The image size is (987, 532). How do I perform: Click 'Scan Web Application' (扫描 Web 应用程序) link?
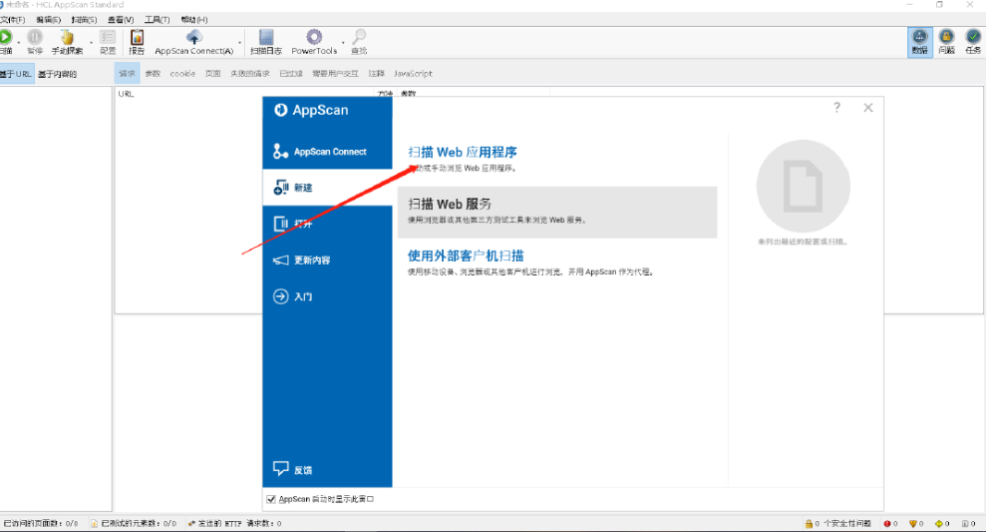point(462,152)
